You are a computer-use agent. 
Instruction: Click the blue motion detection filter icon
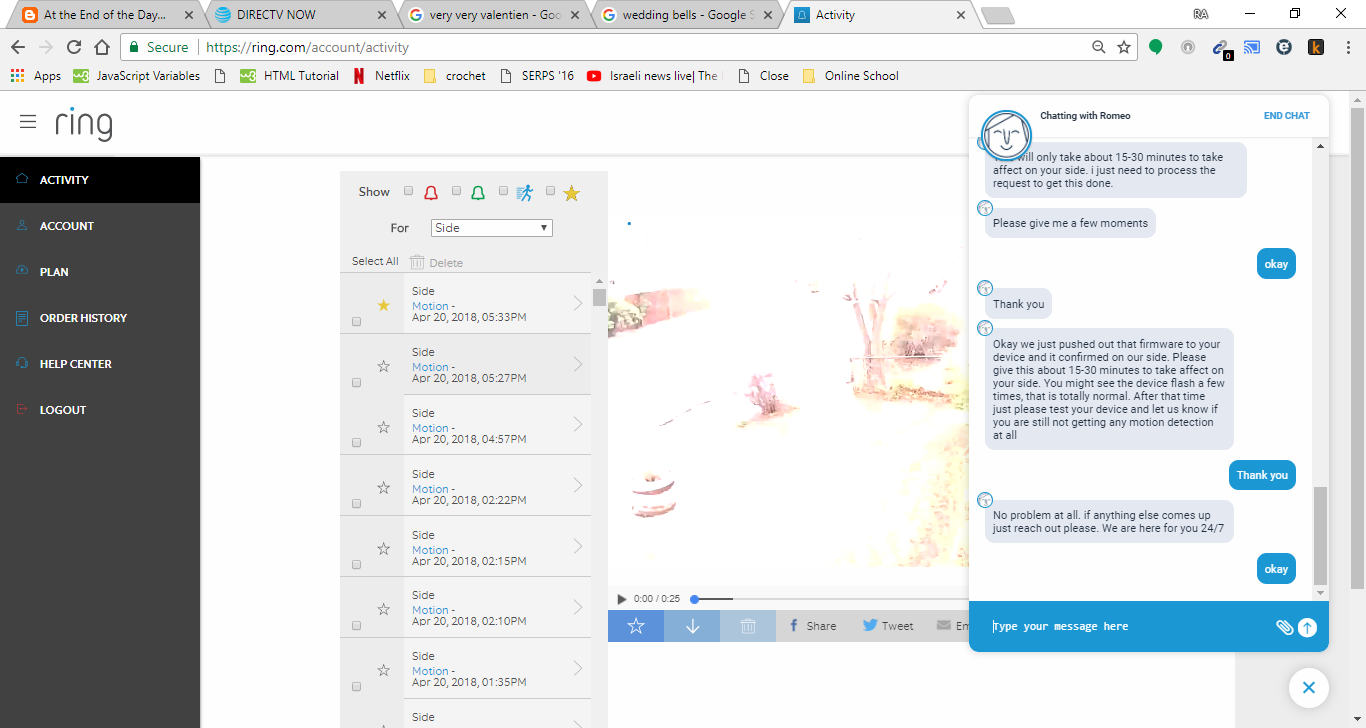point(524,192)
